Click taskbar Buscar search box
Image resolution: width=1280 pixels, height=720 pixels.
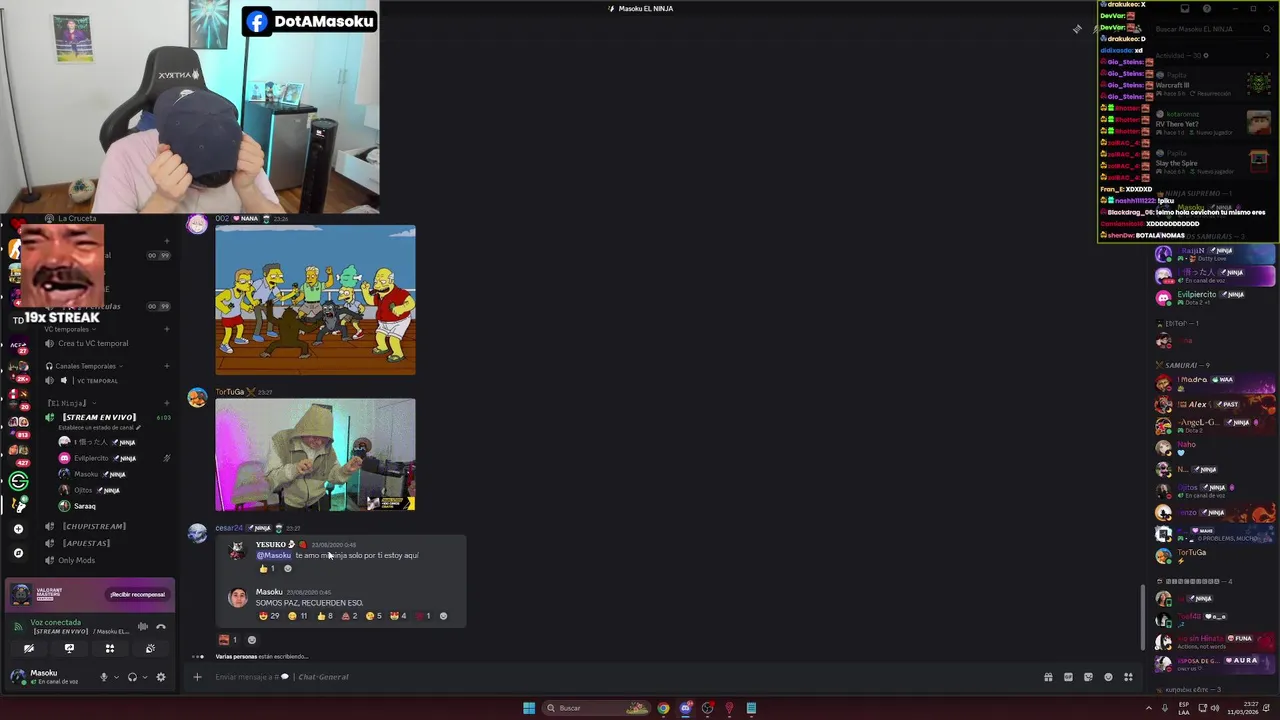[598, 708]
